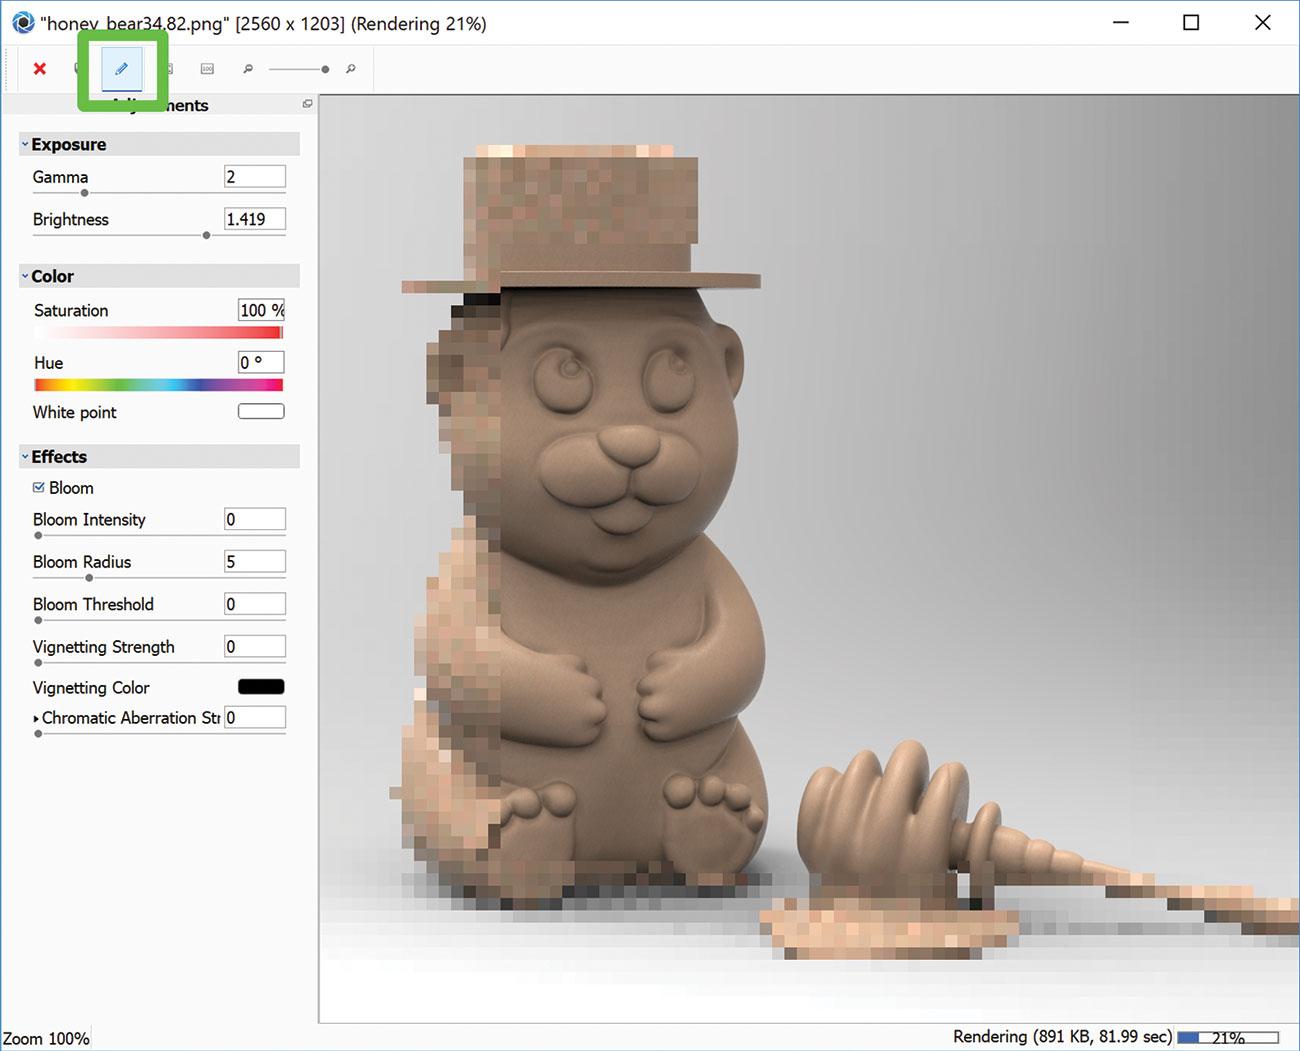Stop the render with the red X icon
The height and width of the screenshot is (1051, 1300).
[39, 69]
